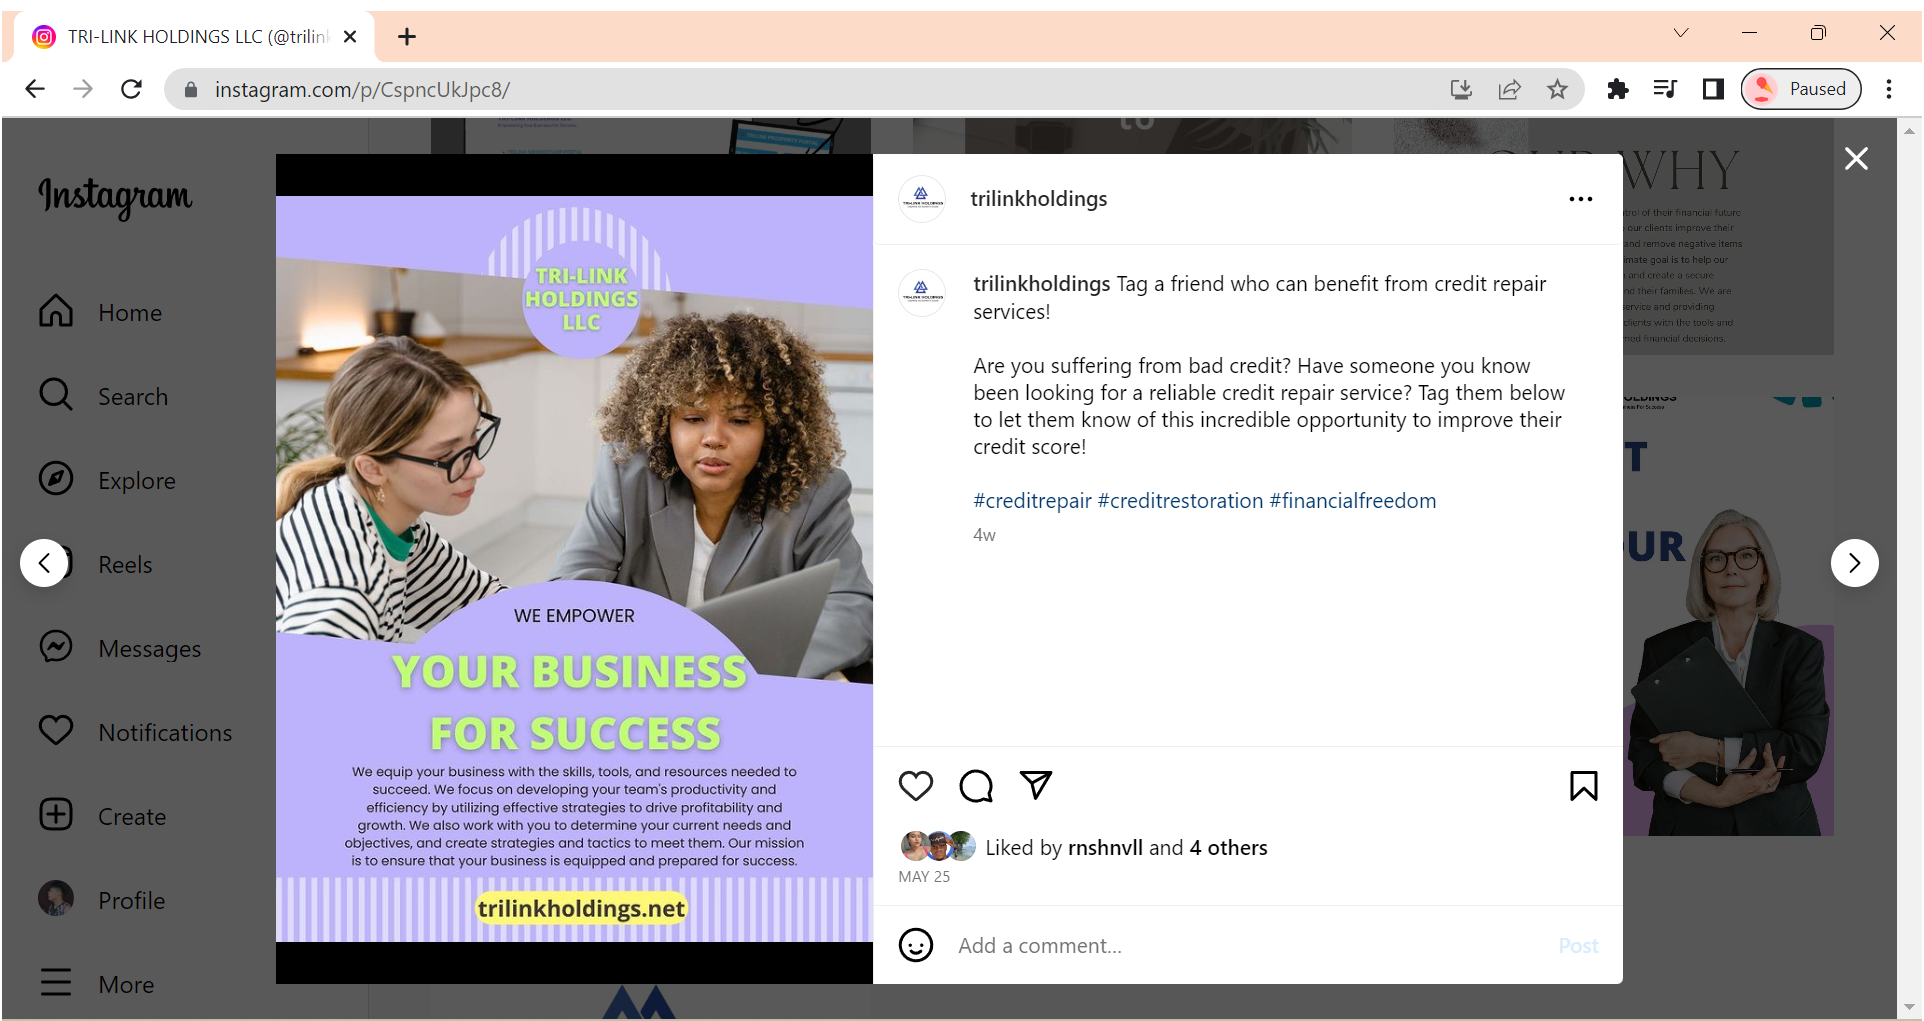
Task: Open Messages in the sidebar
Action: tap(120, 649)
